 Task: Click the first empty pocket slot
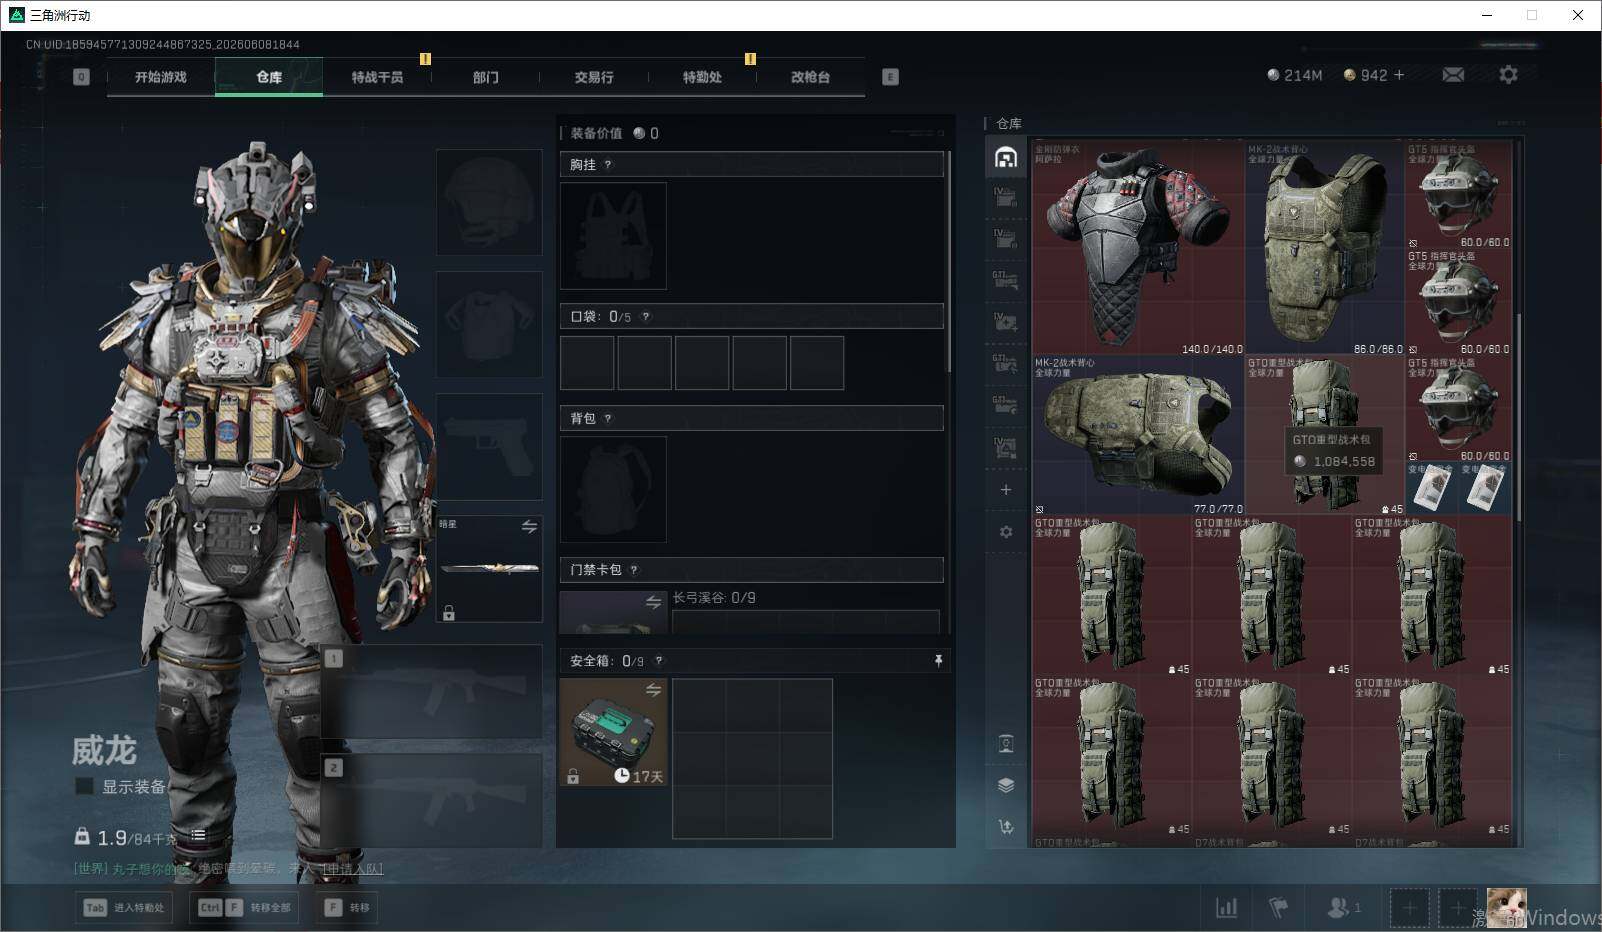pos(587,363)
